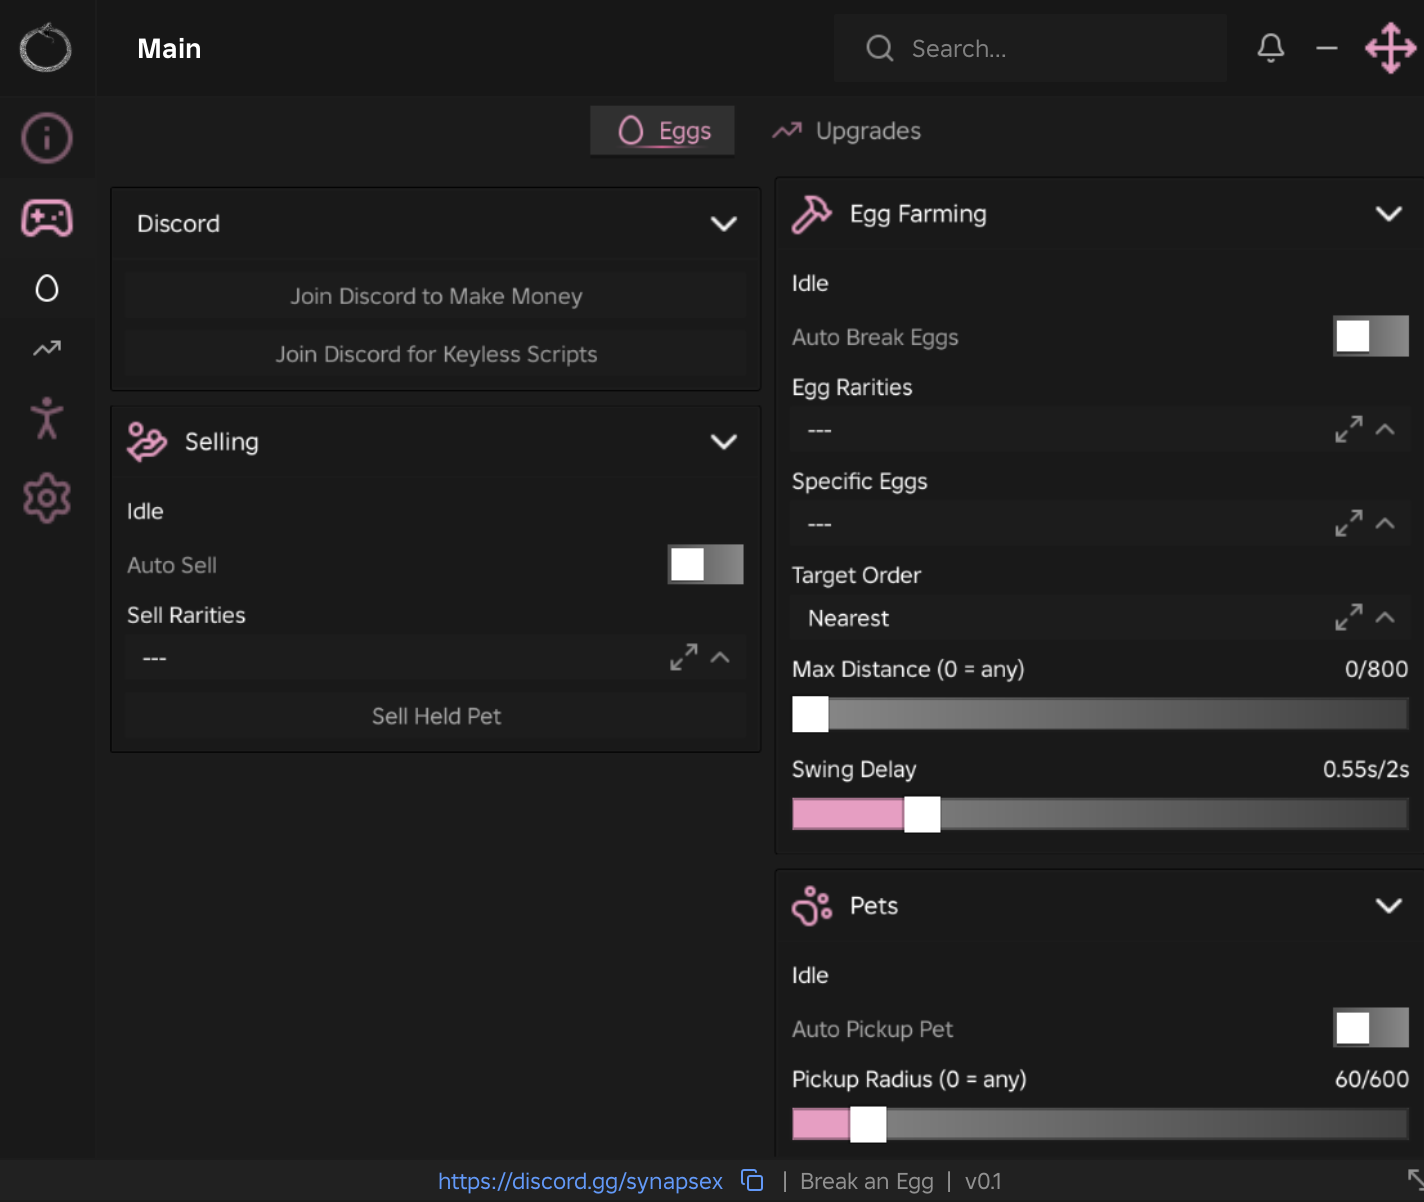Click the notification bell icon
This screenshot has width=1424, height=1202.
[1271, 48]
